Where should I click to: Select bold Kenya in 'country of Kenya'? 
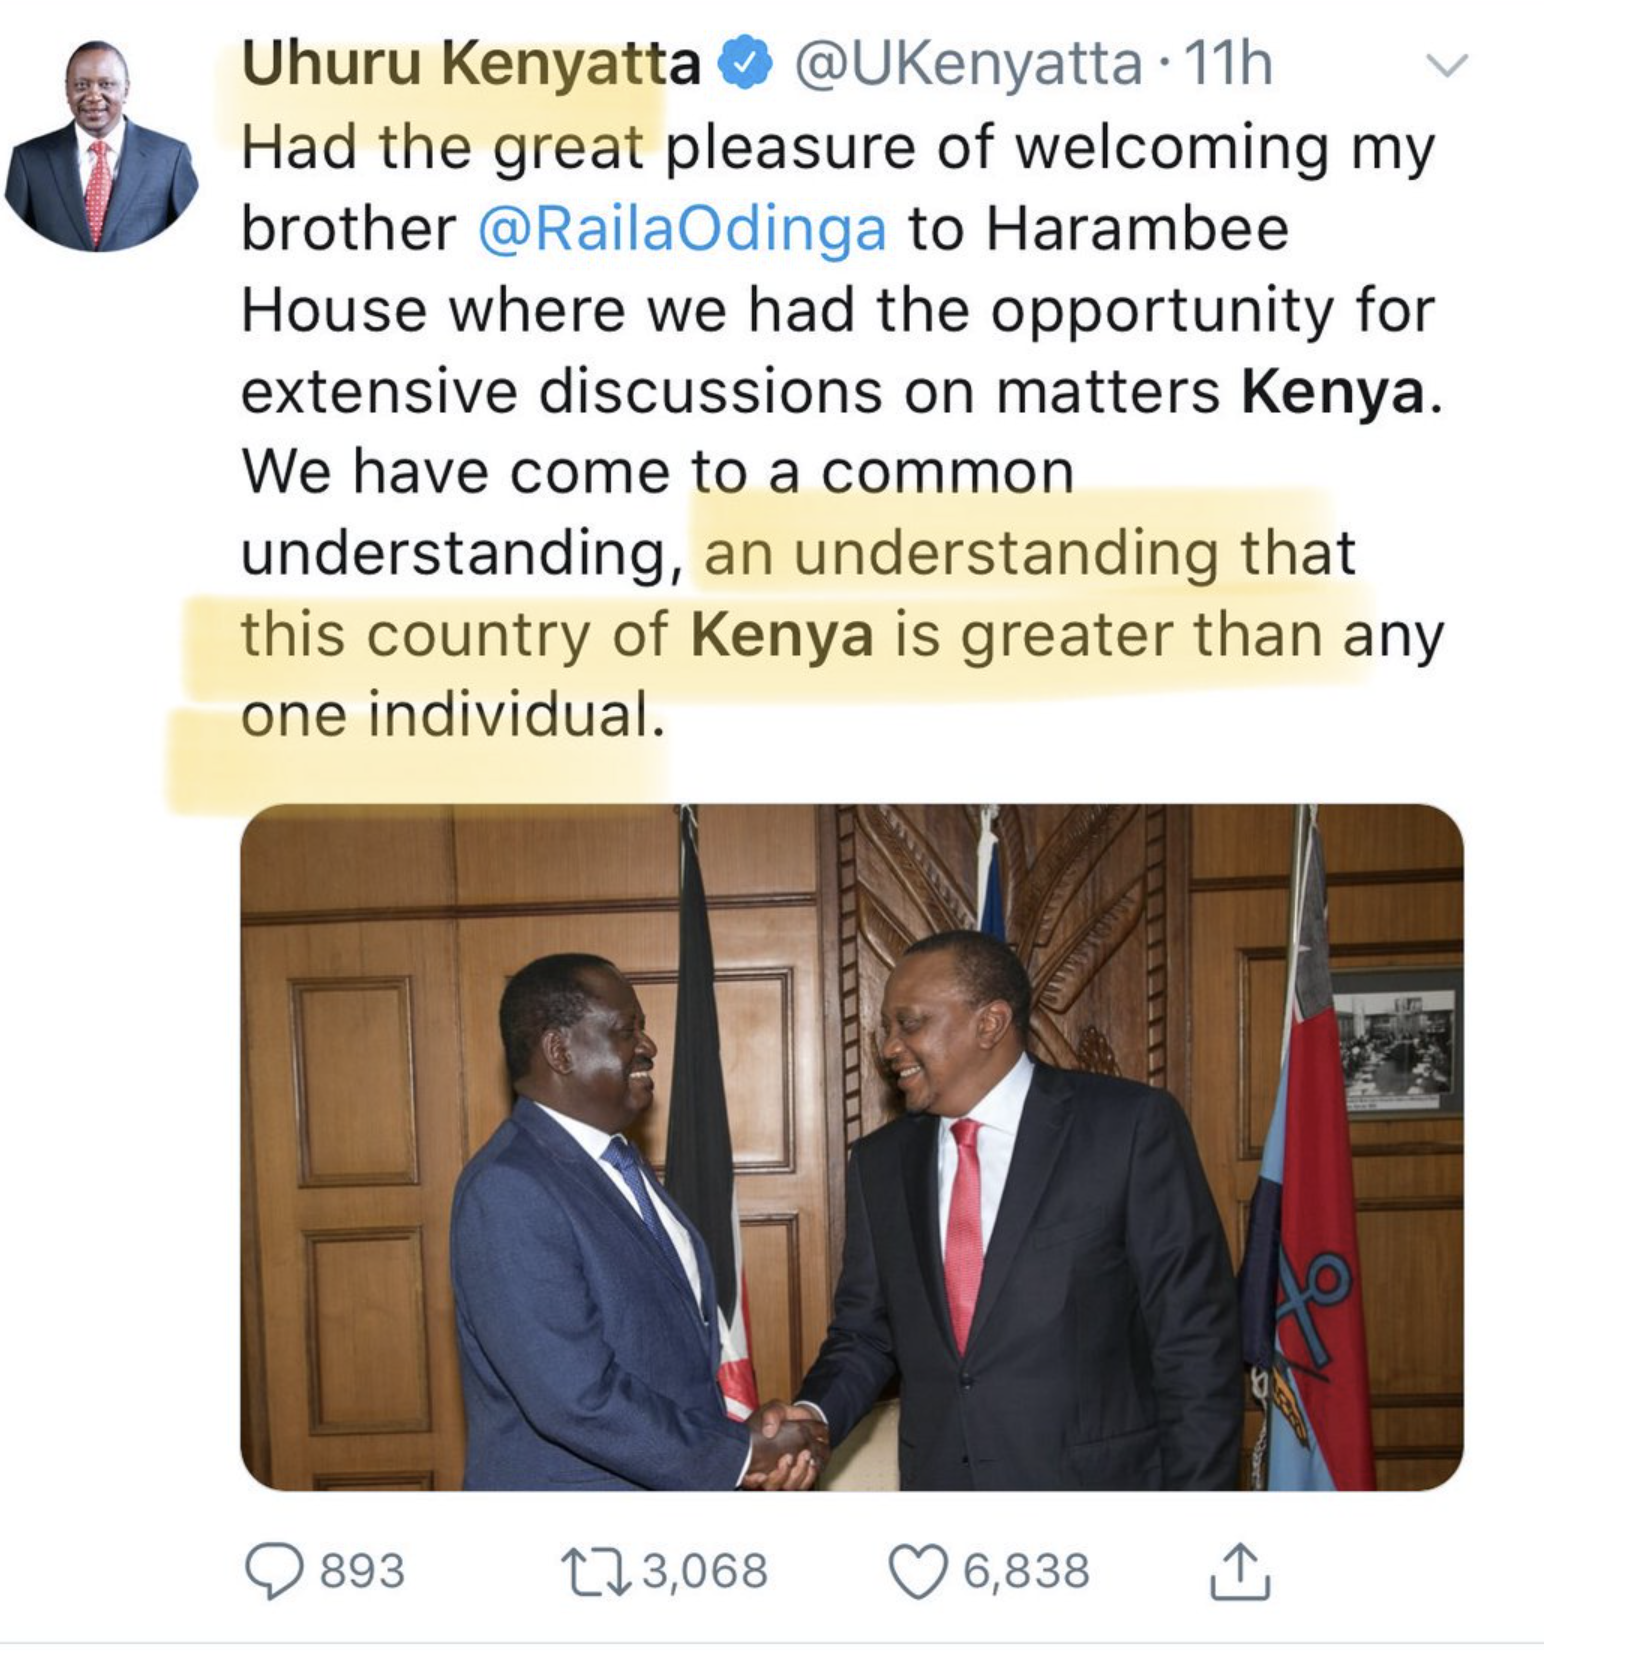[x=783, y=635]
